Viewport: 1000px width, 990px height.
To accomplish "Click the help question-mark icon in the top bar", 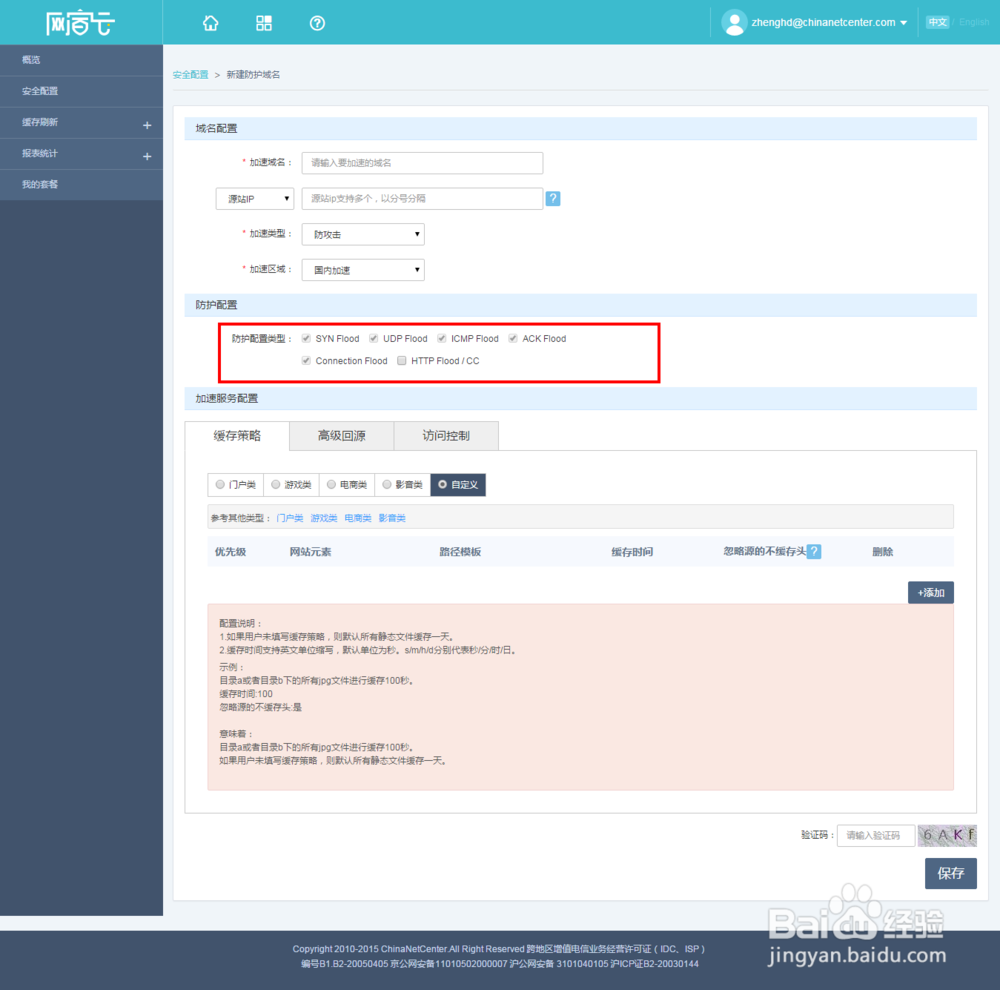I will 317,24.
